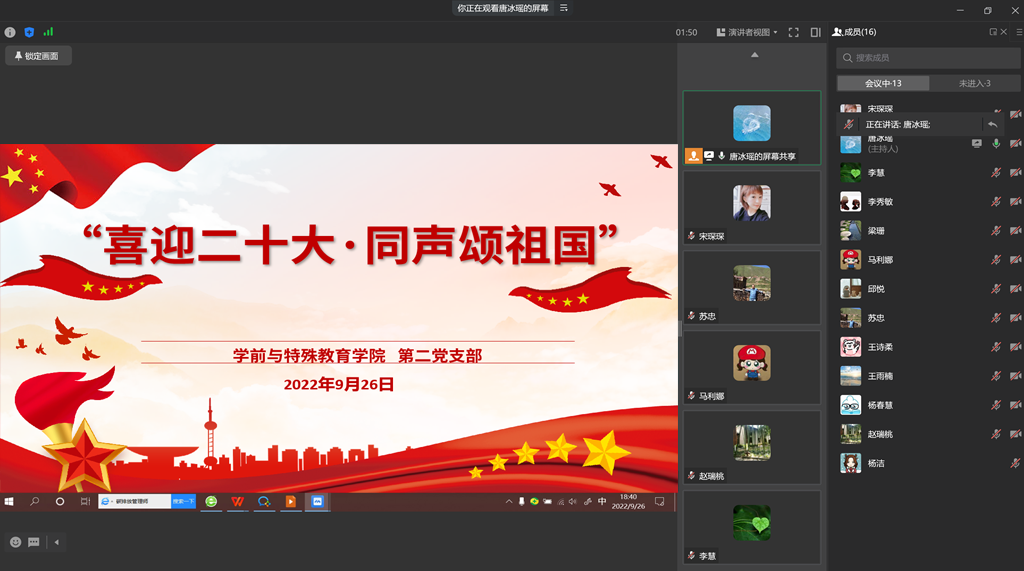This screenshot has width=1024, height=571.
Task: Select 马利娜's video thumbnail
Action: click(x=752, y=367)
